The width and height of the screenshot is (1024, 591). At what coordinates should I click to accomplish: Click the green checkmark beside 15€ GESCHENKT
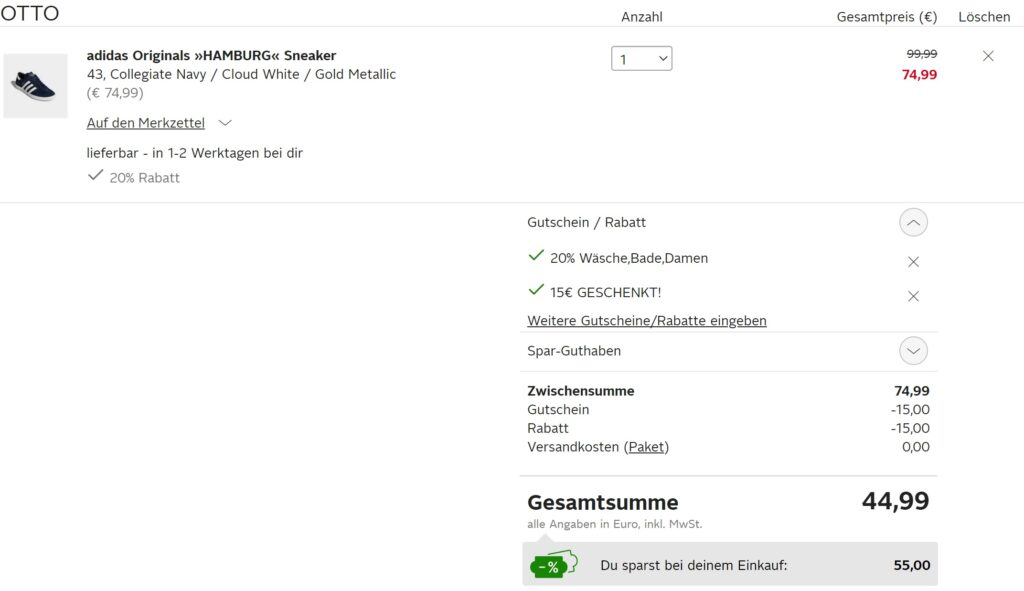536,290
